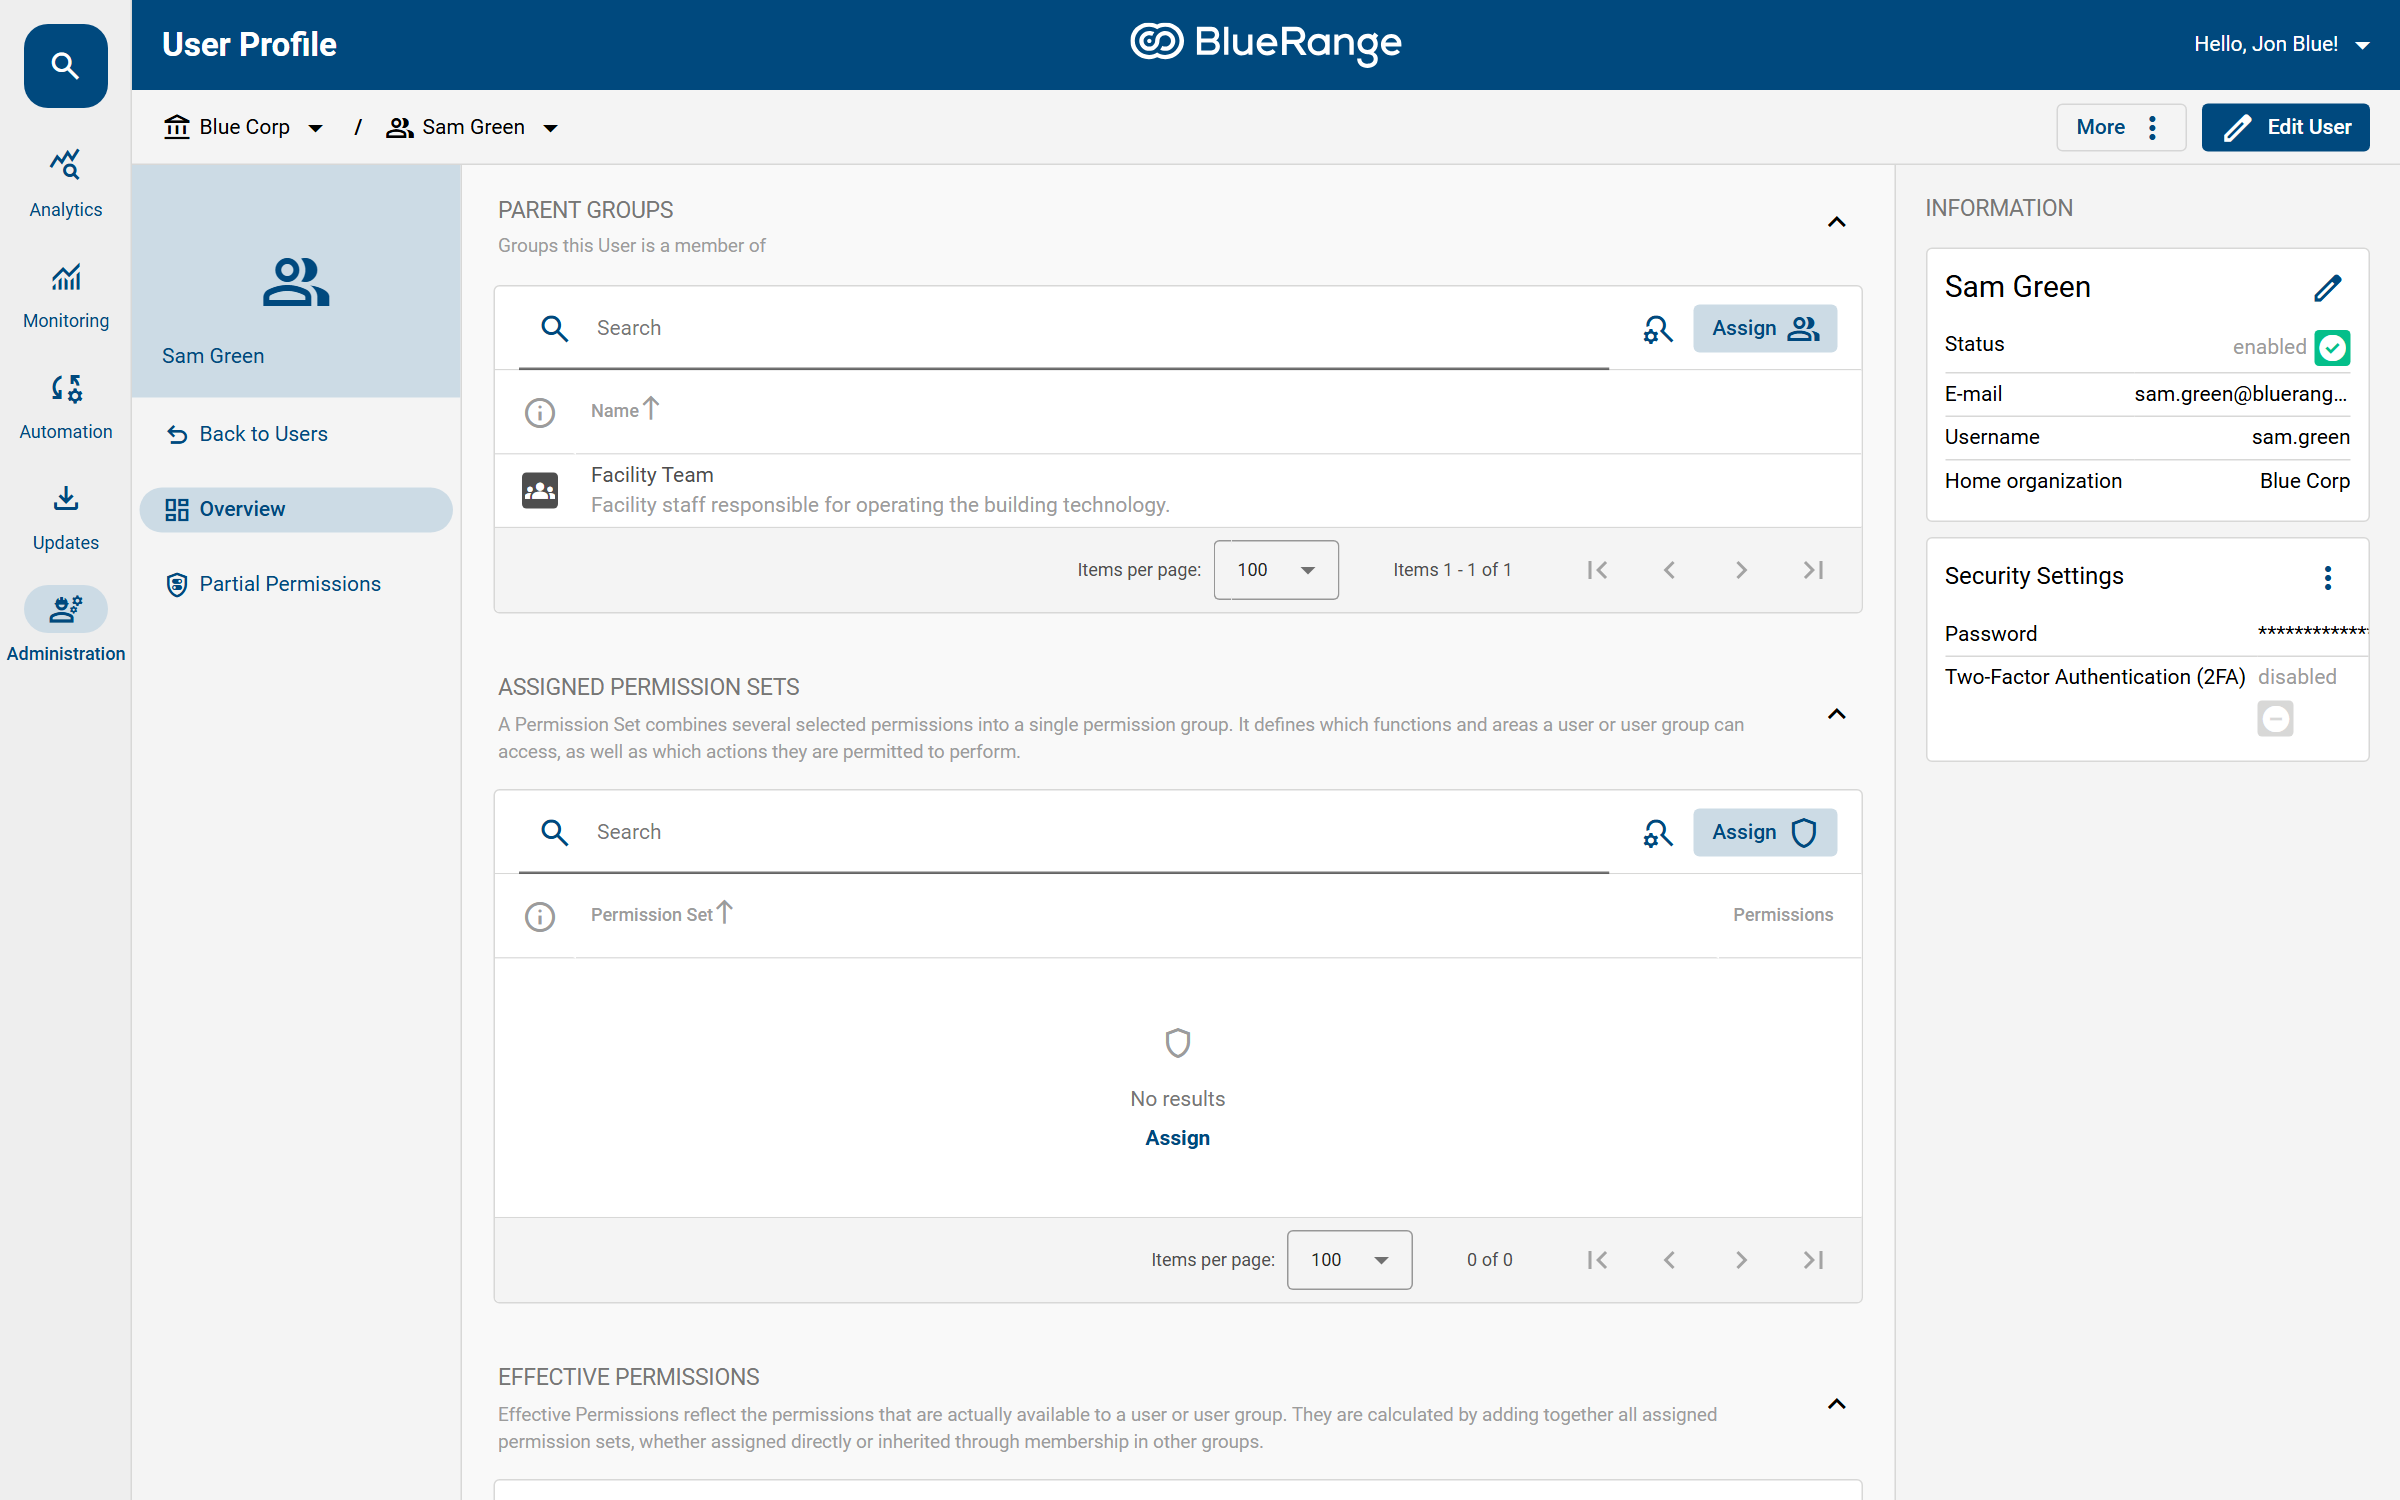Click the sam.green@bluerang... e-mail value
The height and width of the screenshot is (1500, 2400).
2241,394
